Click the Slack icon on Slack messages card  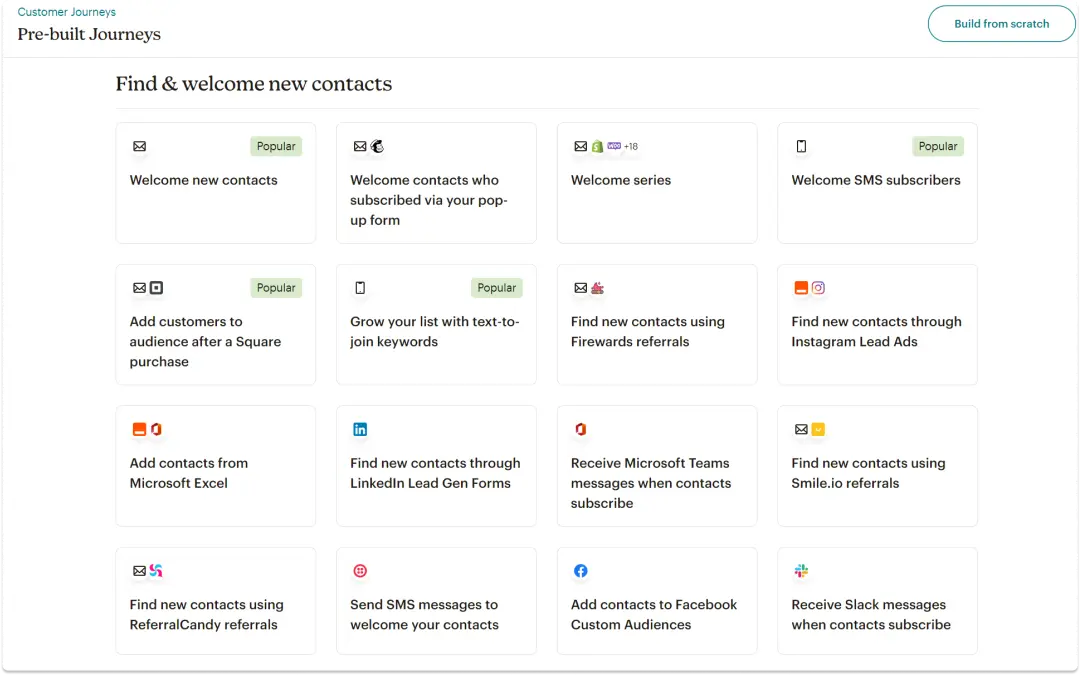(801, 571)
